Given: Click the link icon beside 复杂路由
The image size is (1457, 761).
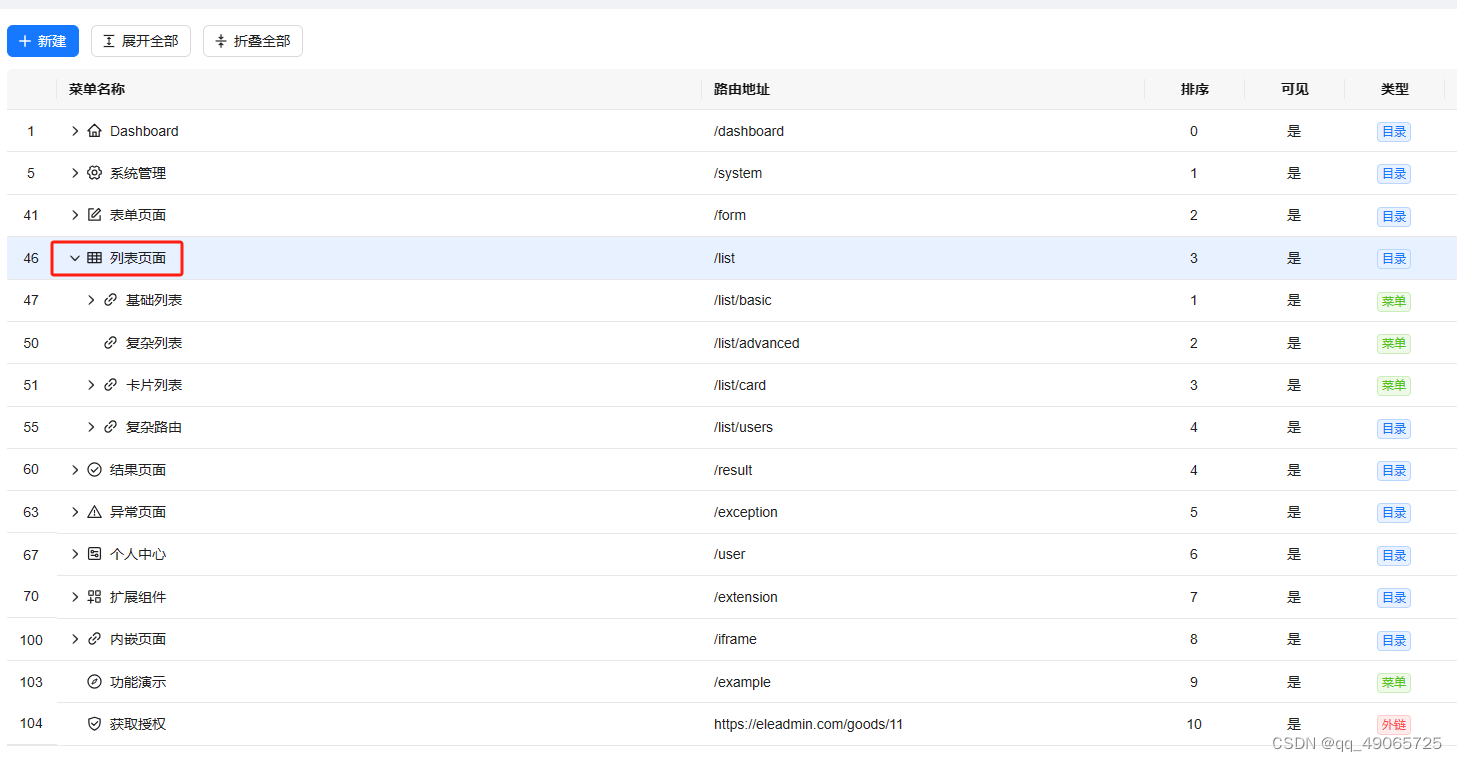Looking at the screenshot, I should [111, 427].
